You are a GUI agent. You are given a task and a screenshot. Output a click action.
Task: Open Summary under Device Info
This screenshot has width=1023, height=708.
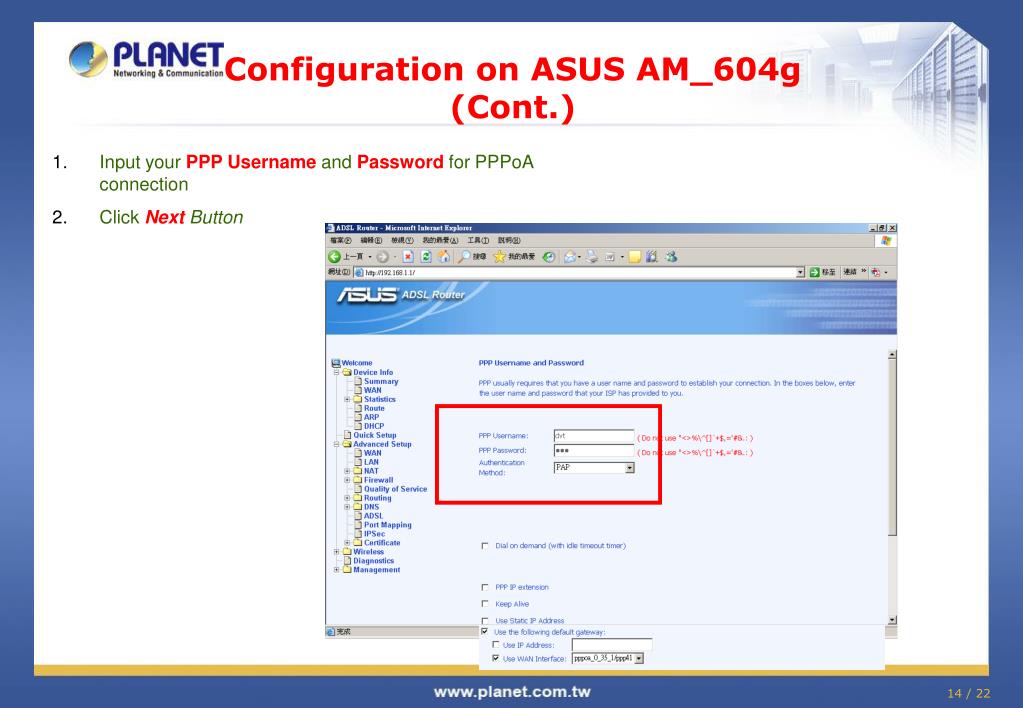pyautogui.click(x=381, y=381)
